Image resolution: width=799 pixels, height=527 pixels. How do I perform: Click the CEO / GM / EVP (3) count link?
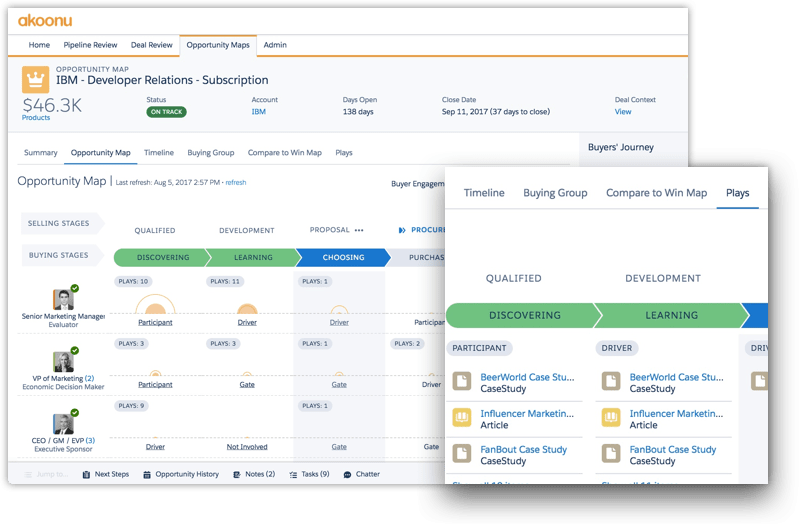click(90, 441)
